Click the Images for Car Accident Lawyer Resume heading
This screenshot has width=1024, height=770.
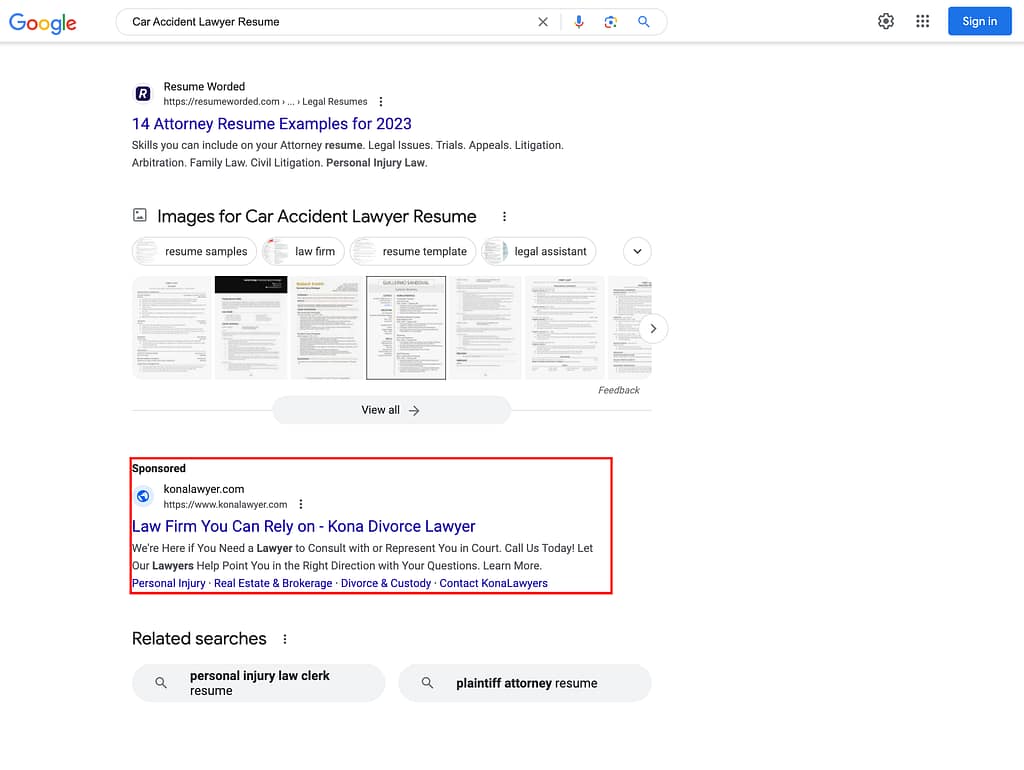[317, 216]
